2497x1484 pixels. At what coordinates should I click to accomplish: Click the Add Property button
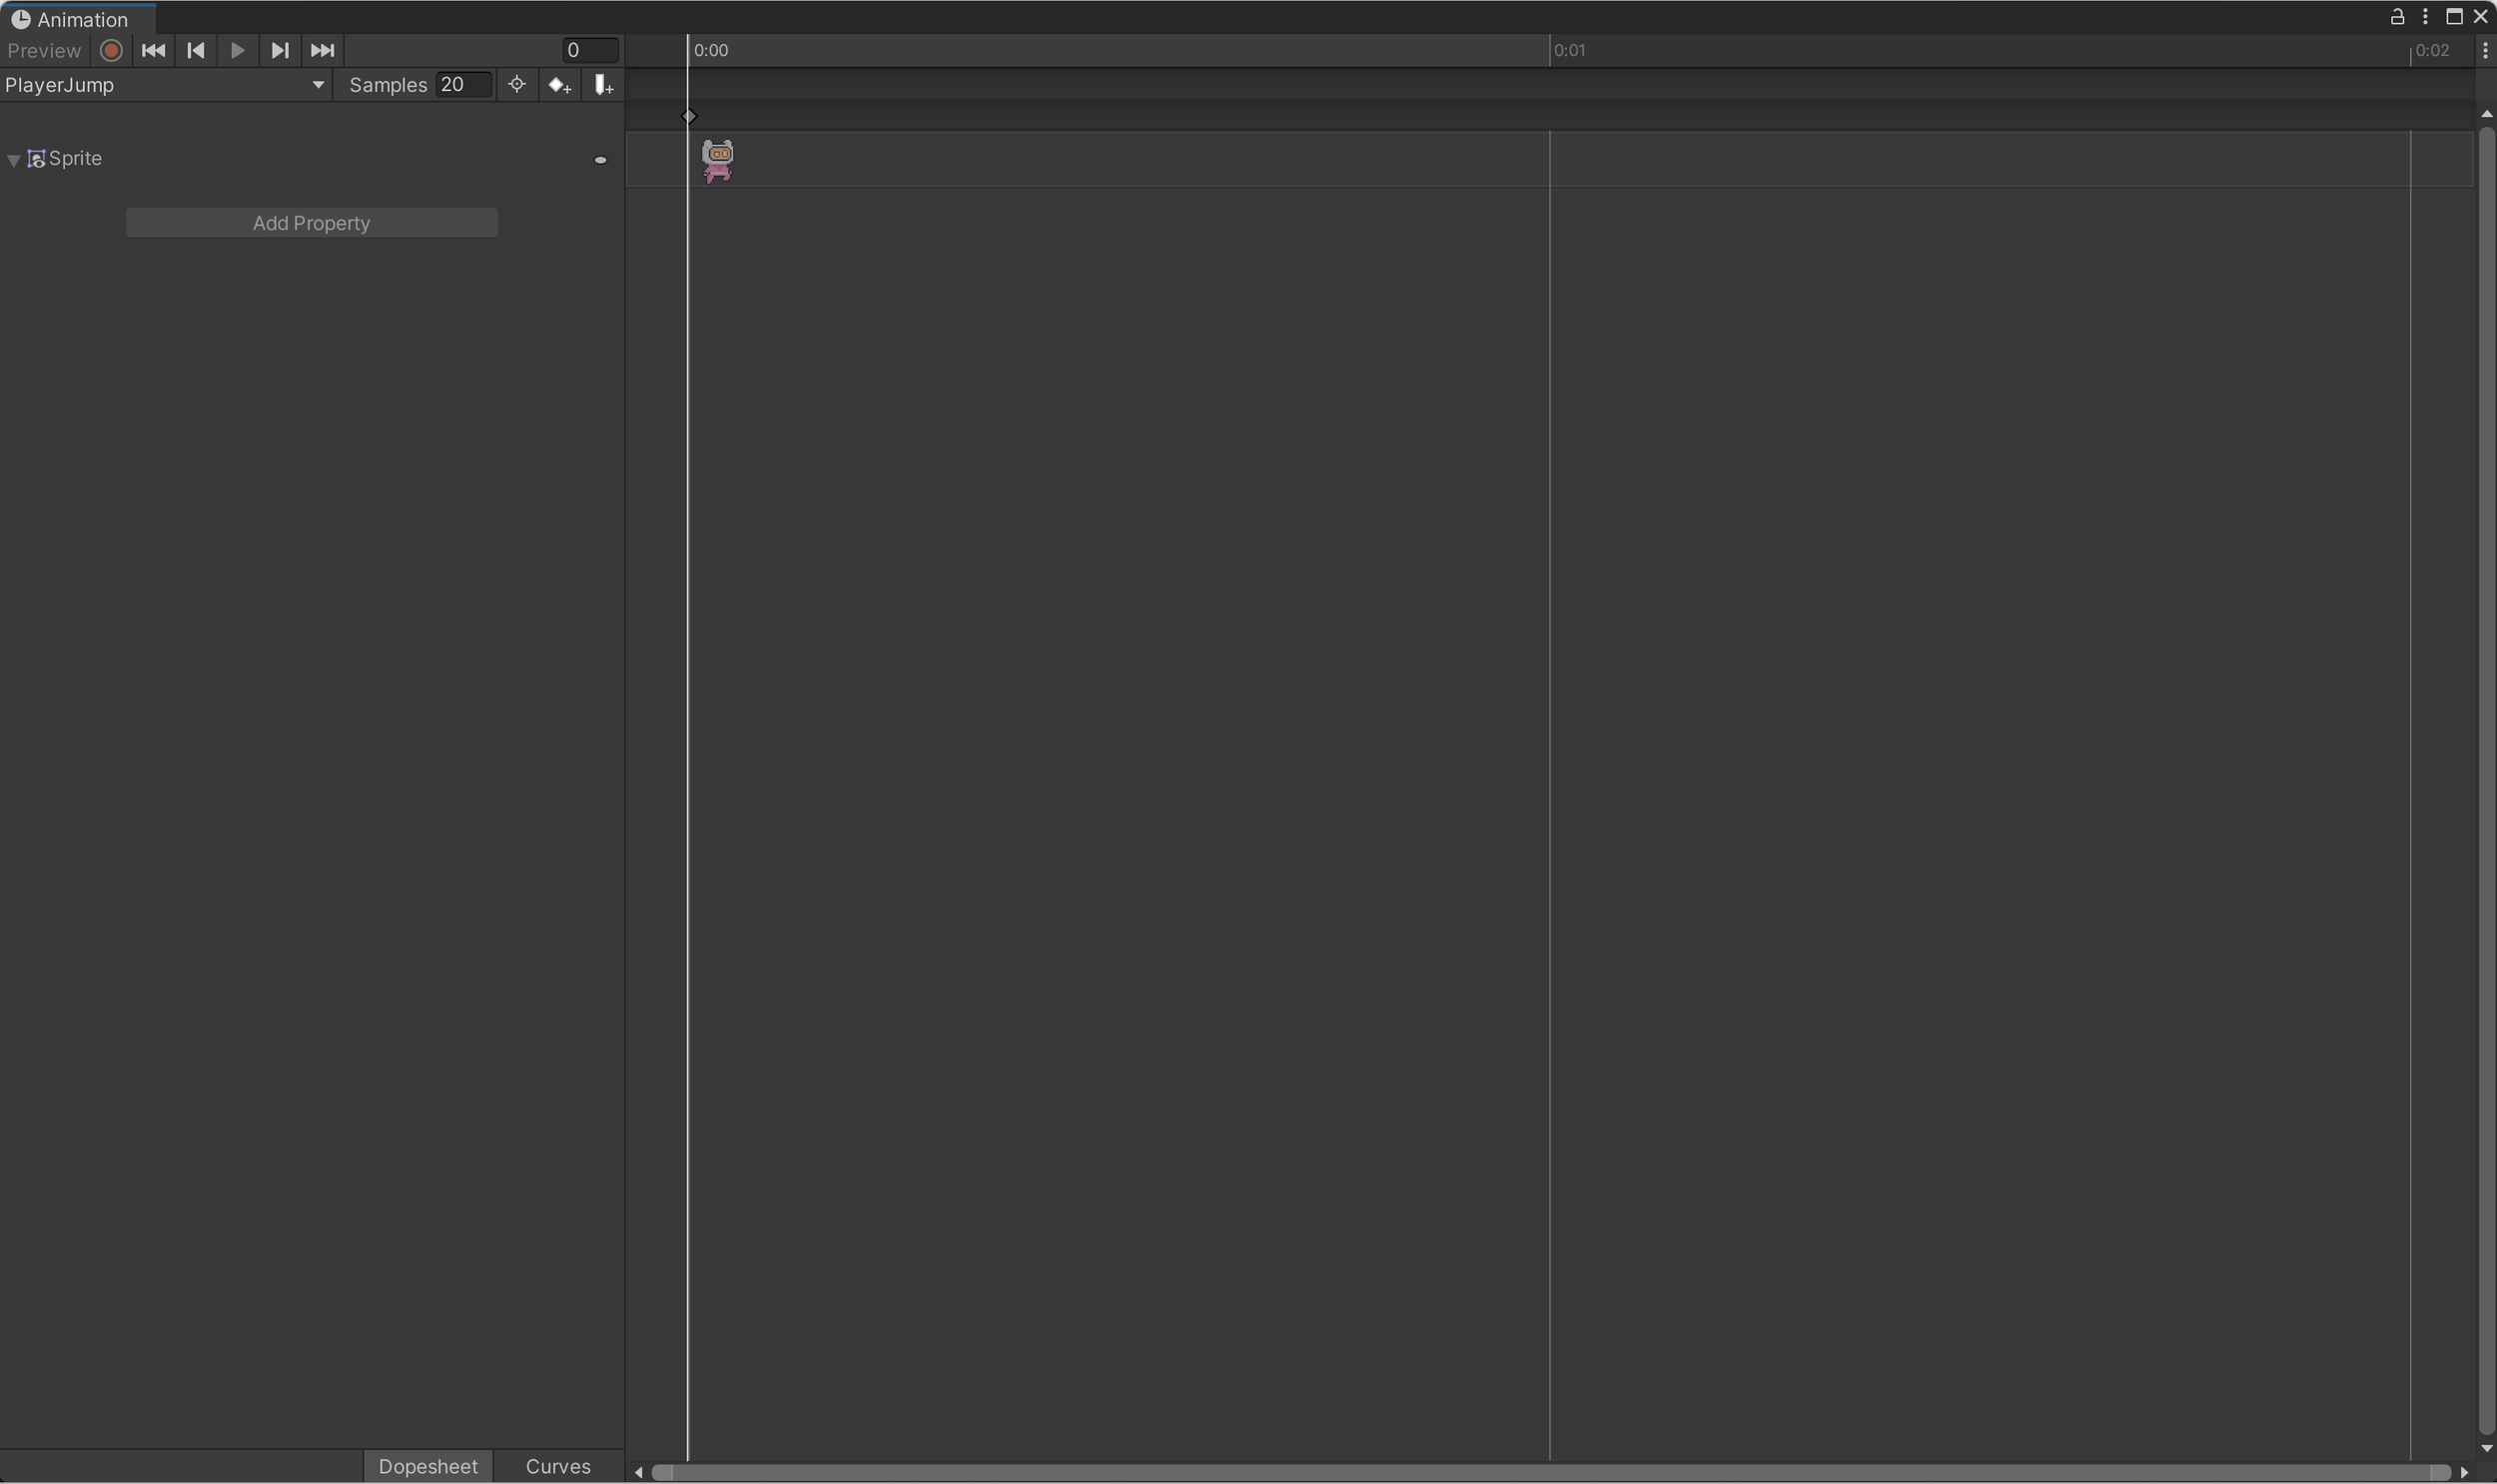[311, 223]
